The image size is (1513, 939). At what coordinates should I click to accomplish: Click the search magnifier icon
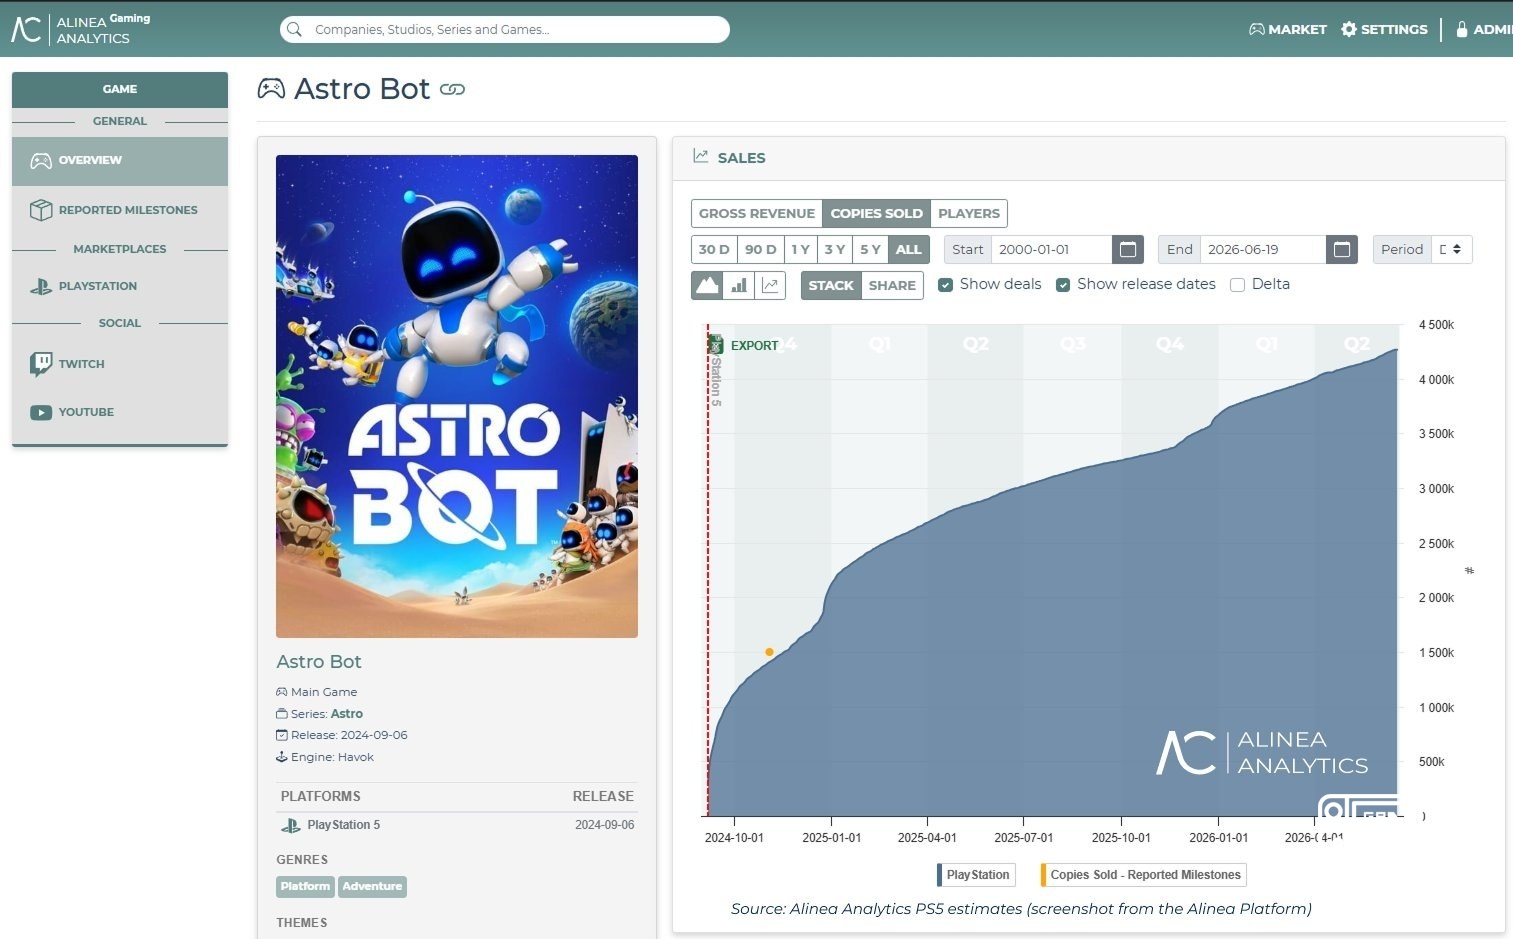tap(295, 29)
